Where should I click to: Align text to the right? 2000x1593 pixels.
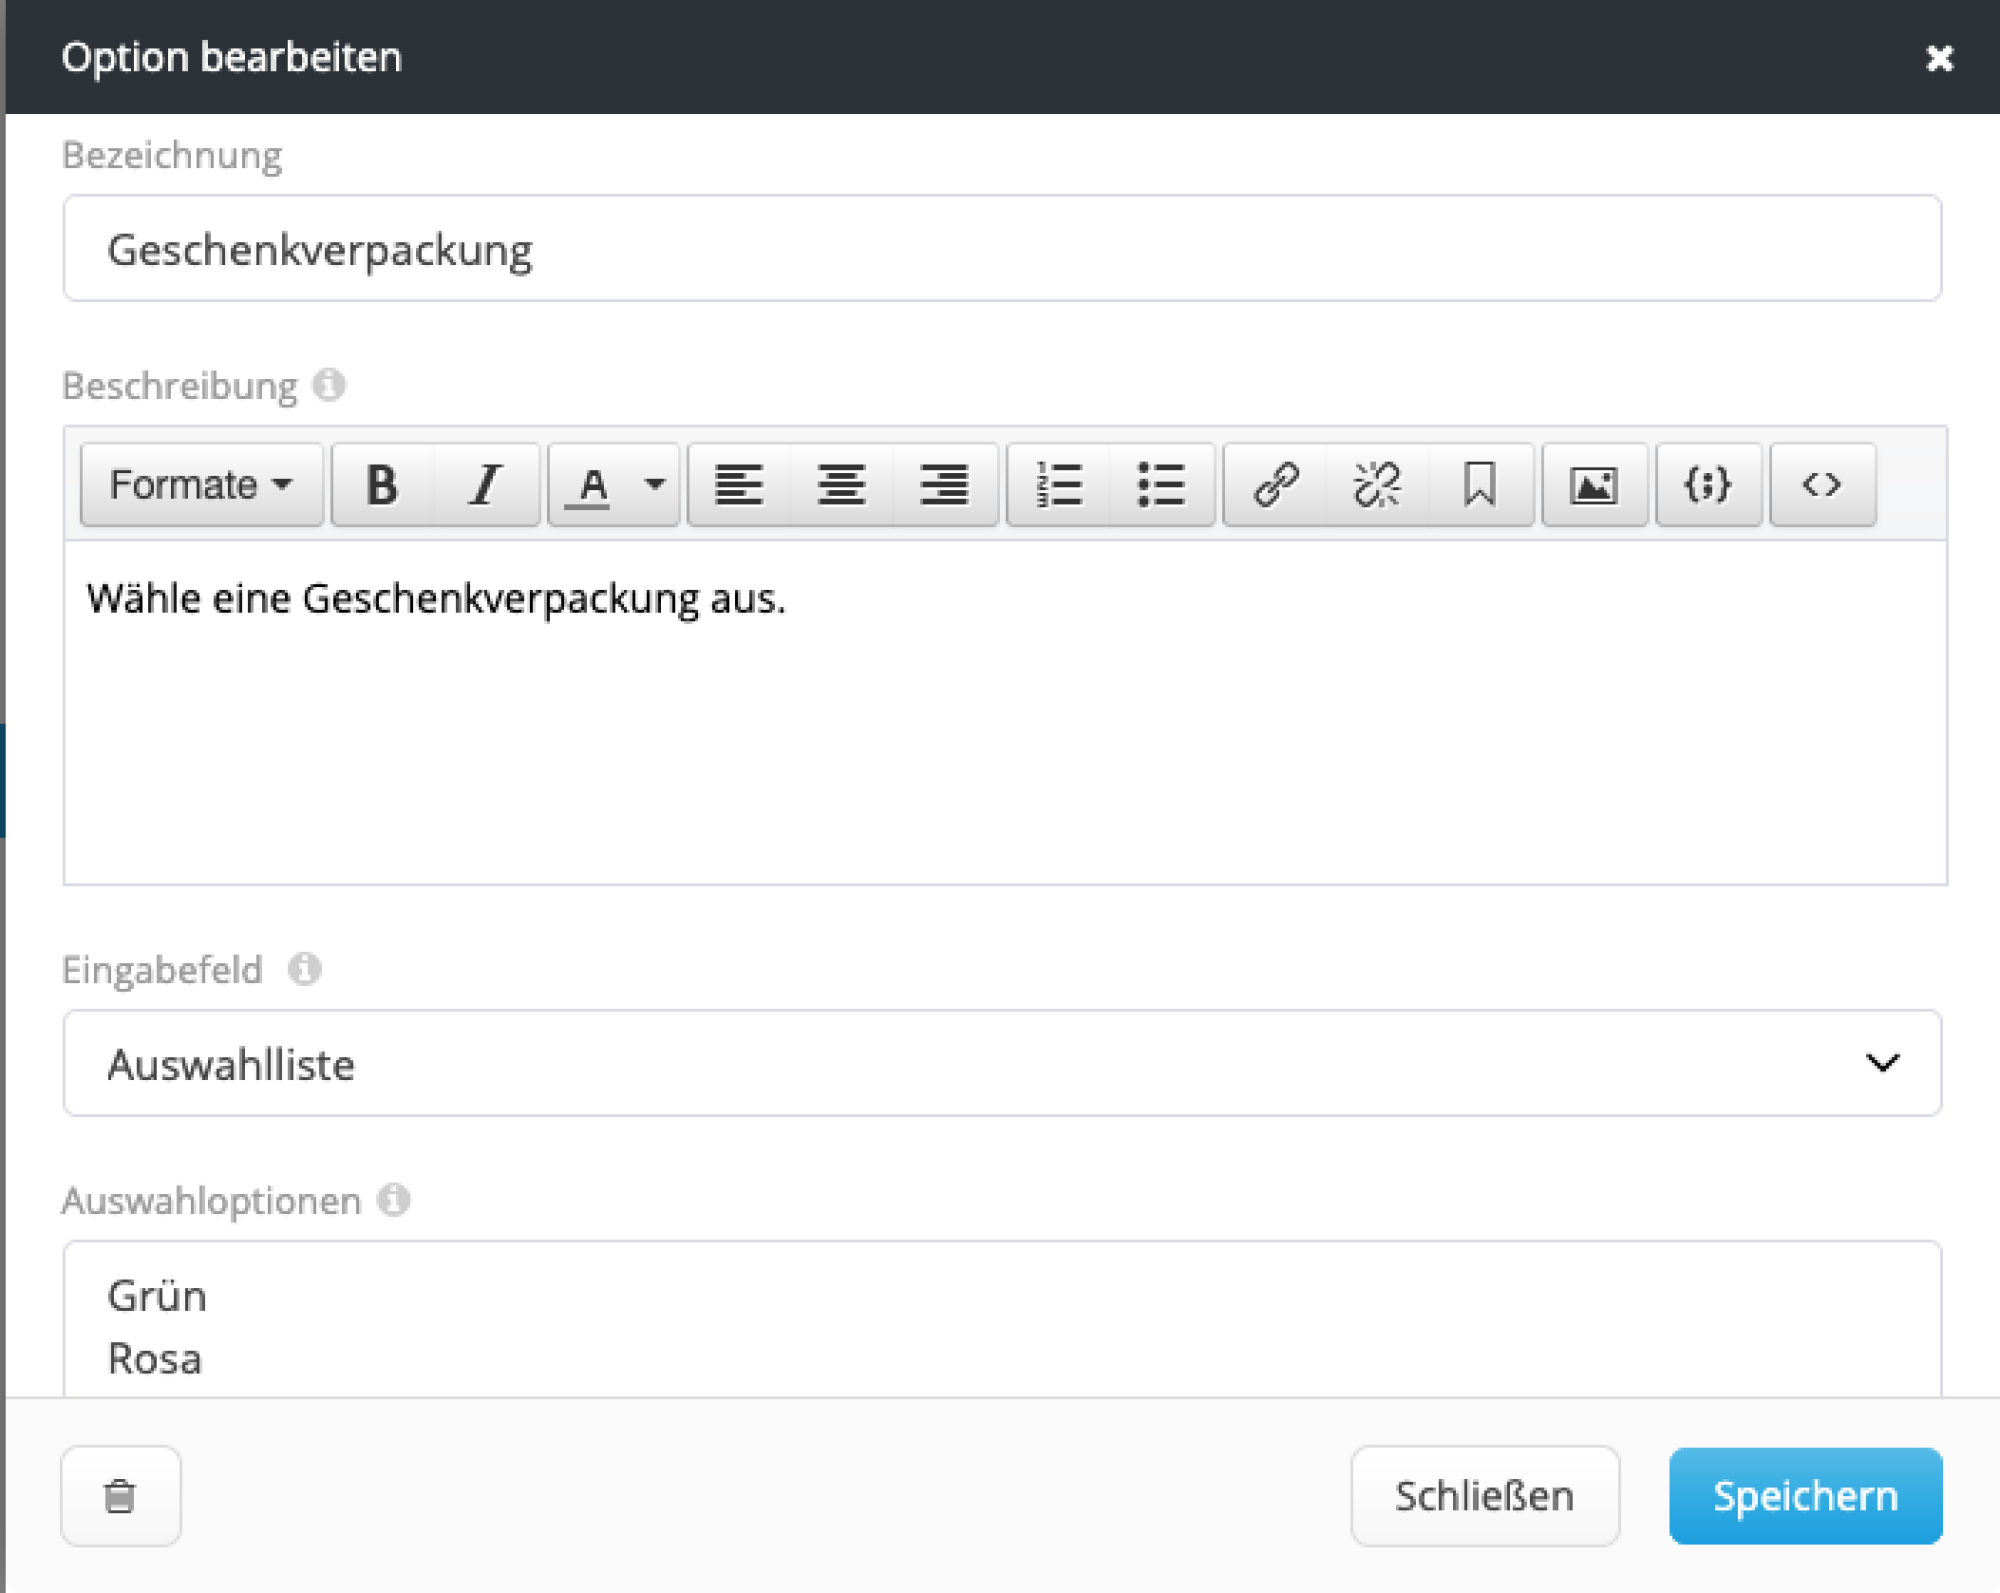click(x=944, y=485)
